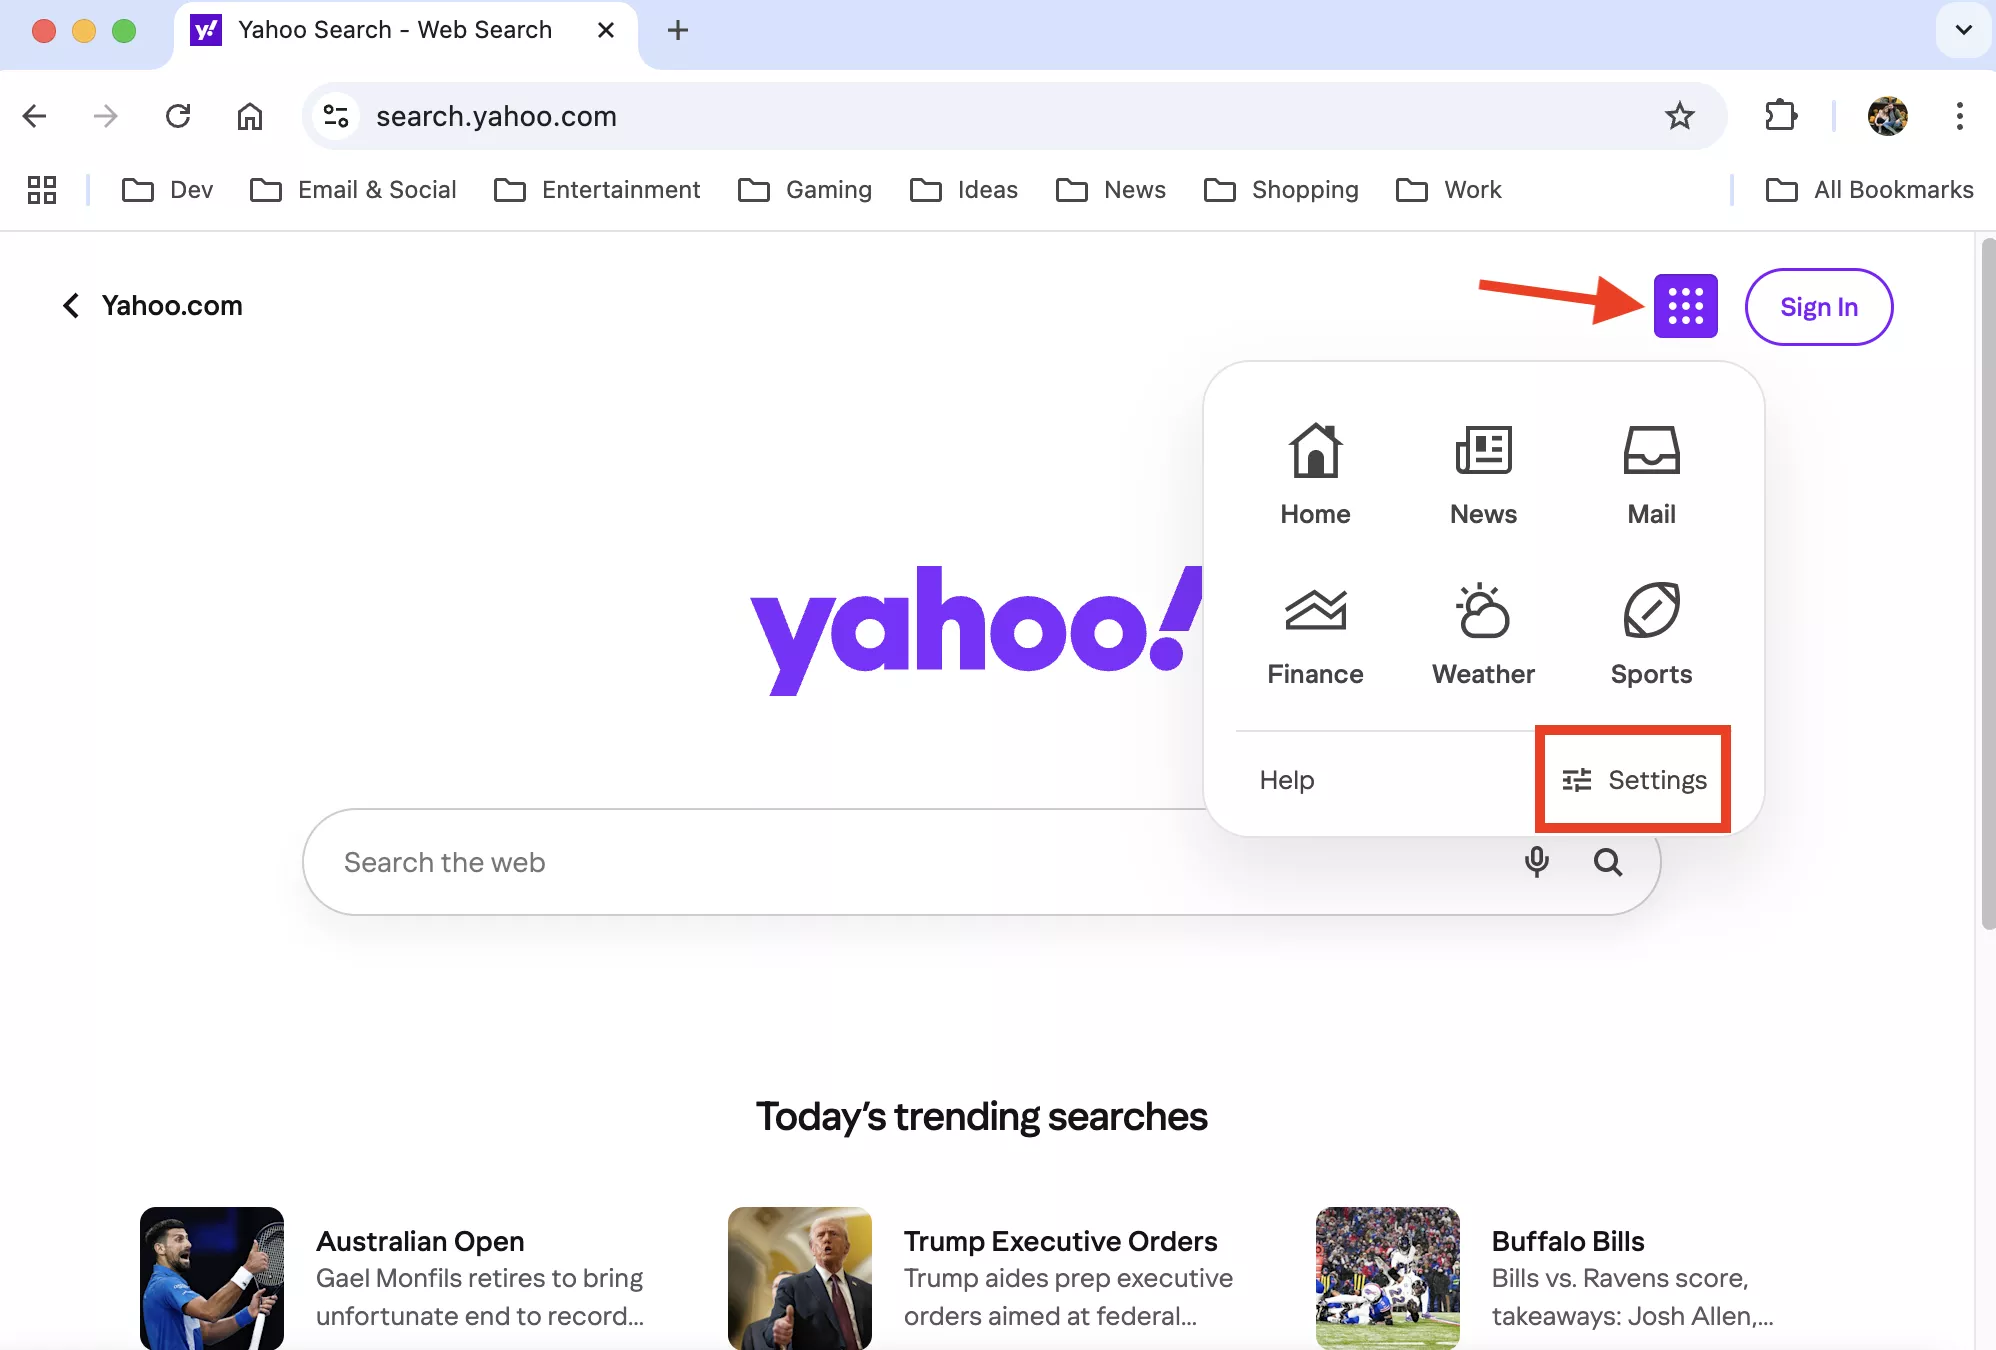The width and height of the screenshot is (1996, 1350).
Task: Bookmark this page with star icon
Action: point(1679,116)
